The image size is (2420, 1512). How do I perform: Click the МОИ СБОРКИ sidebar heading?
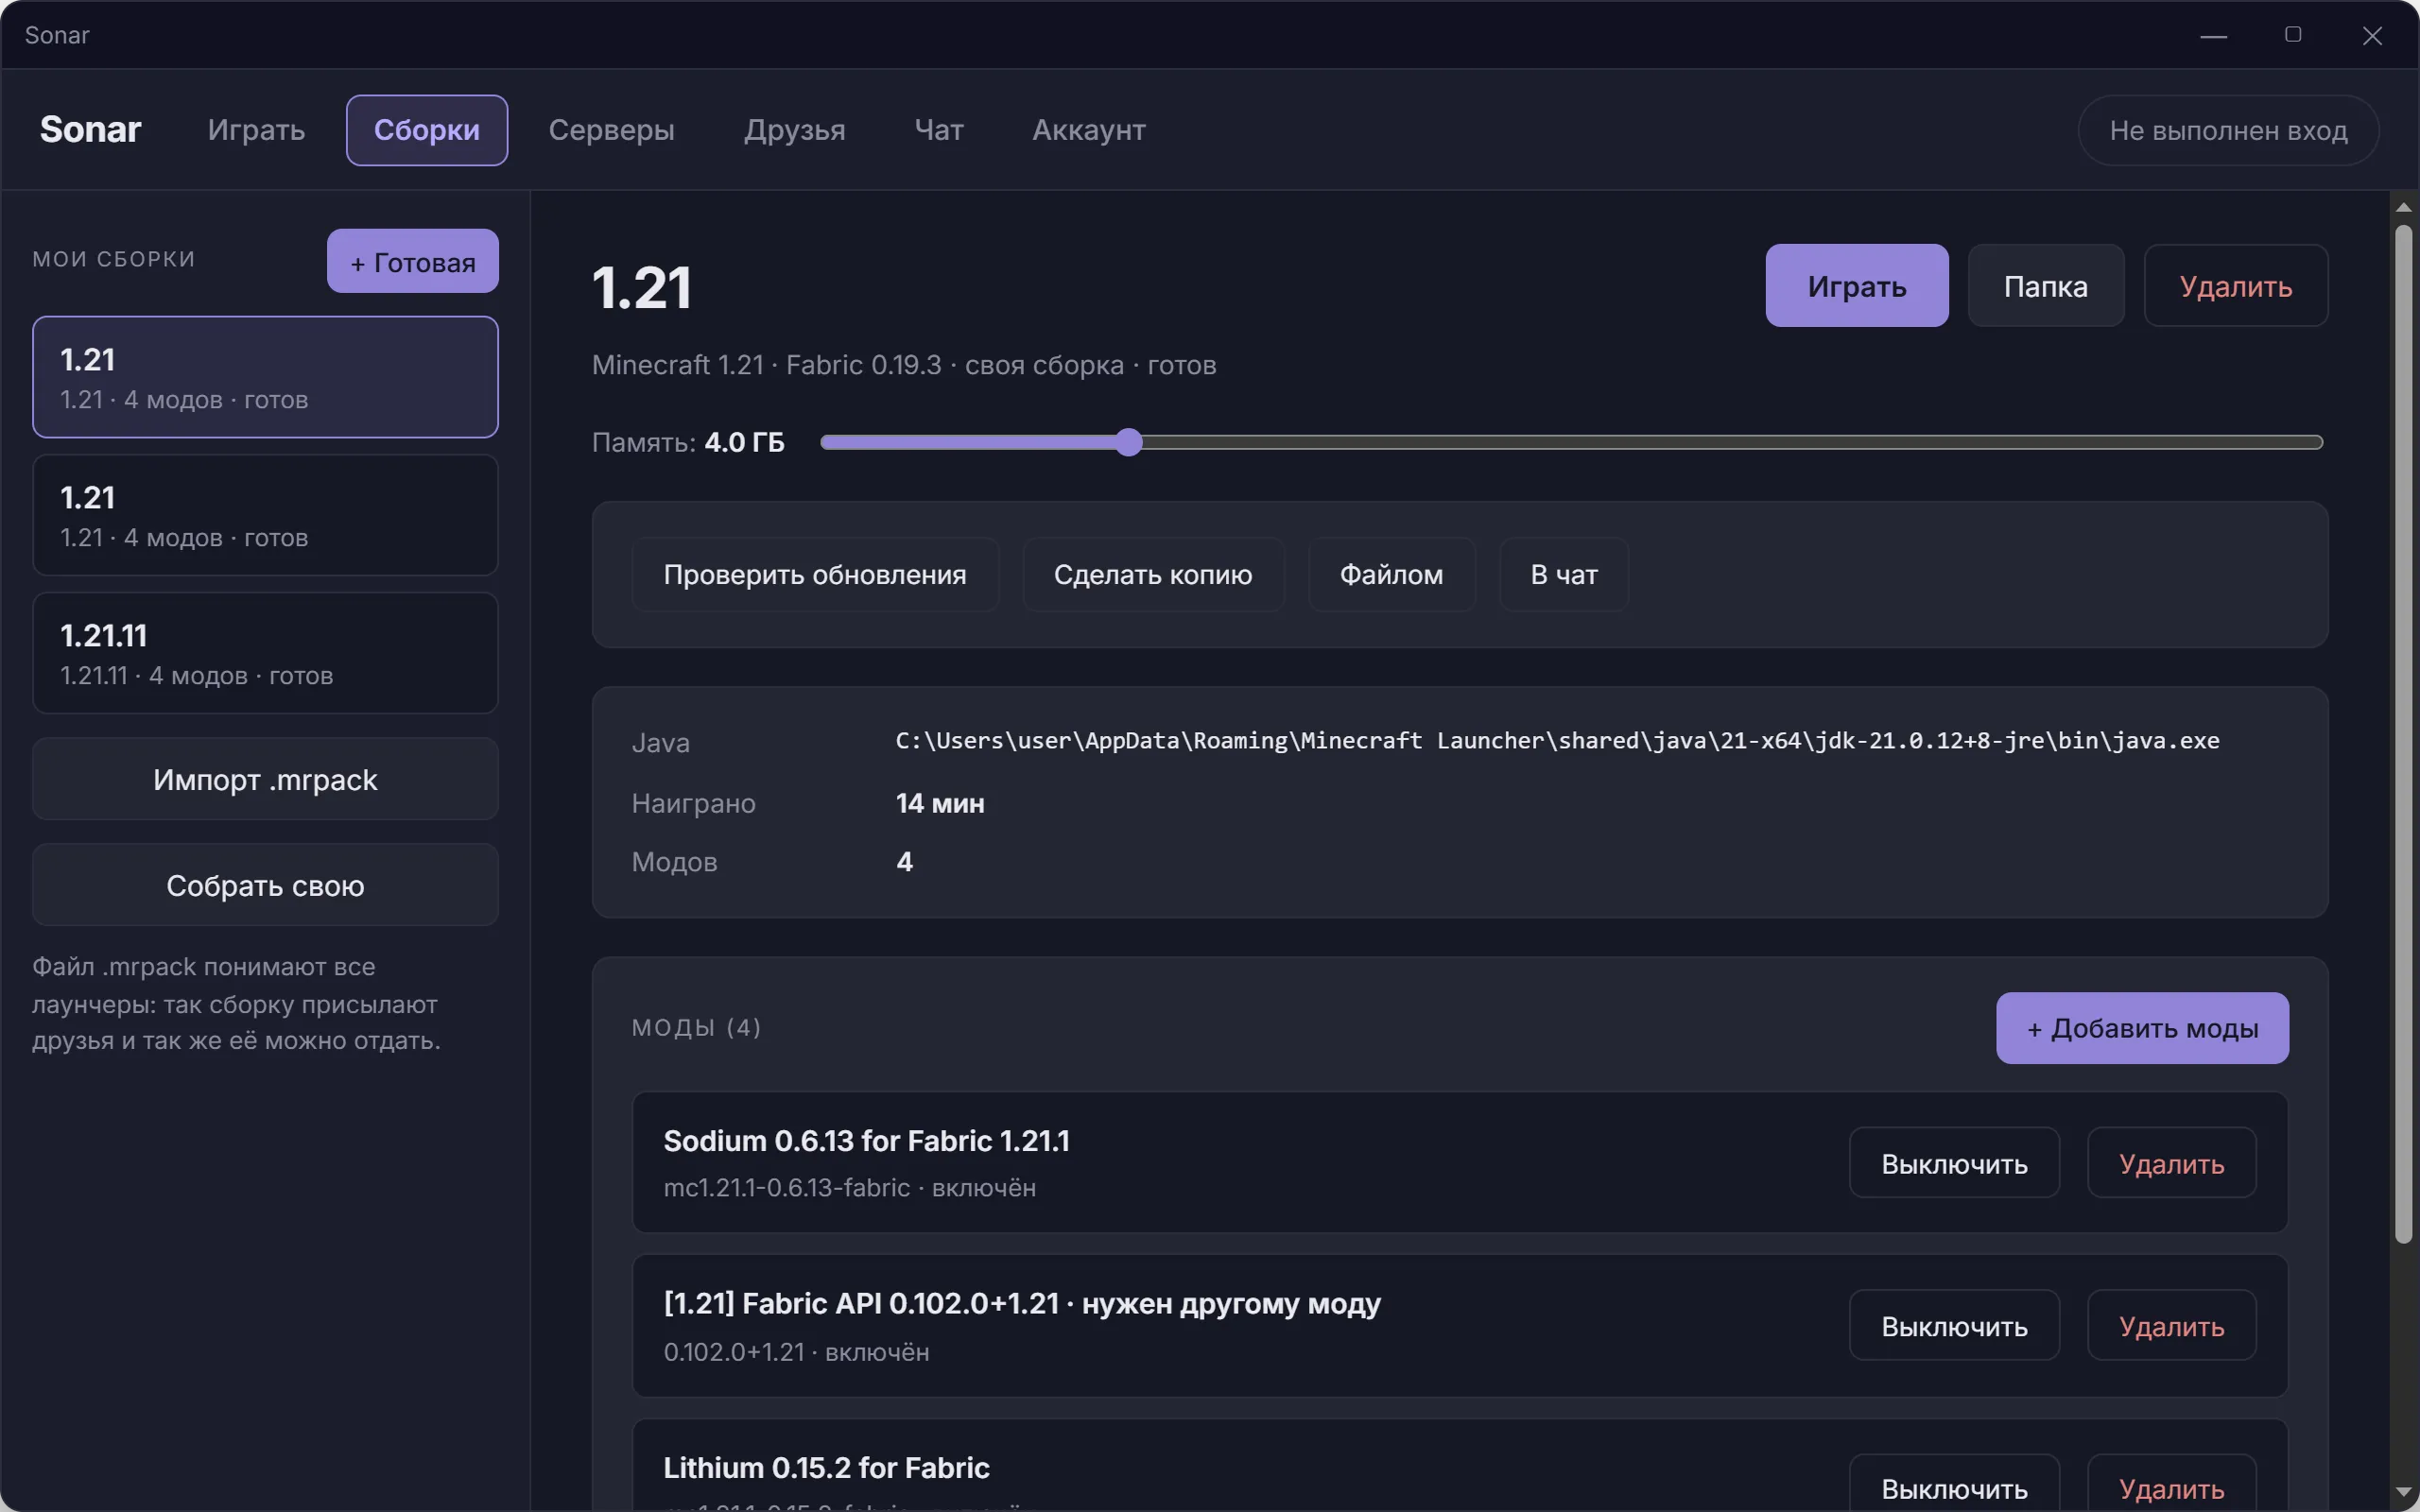[114, 259]
